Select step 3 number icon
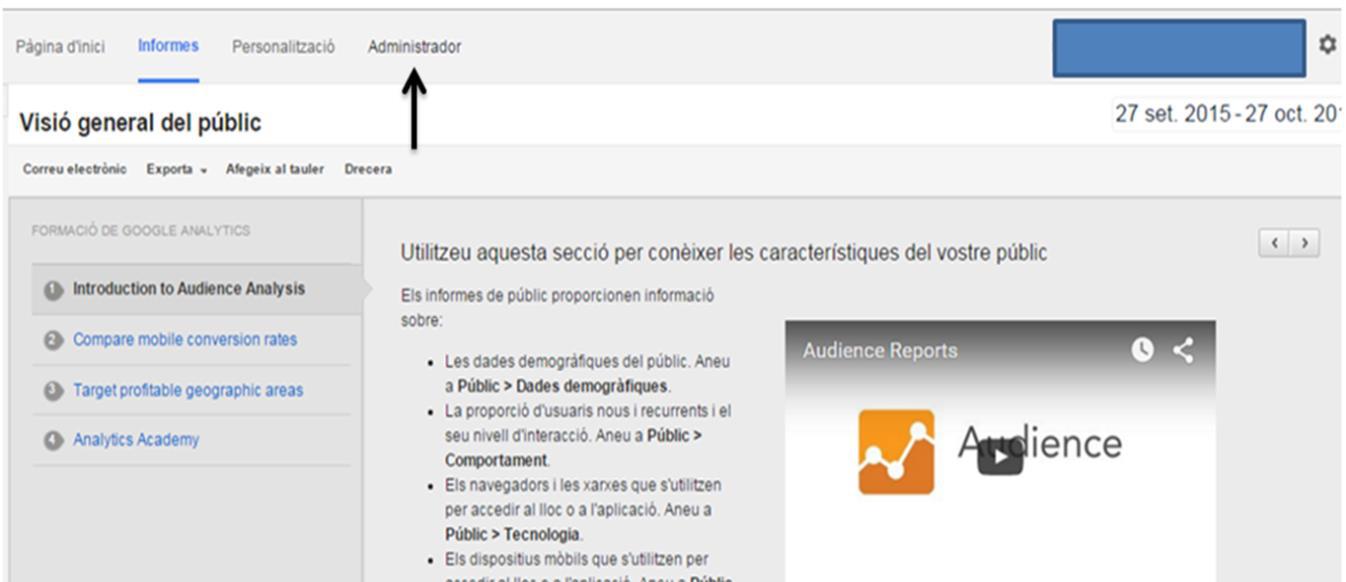Viewport: 1346px width, 582px height. (53, 391)
